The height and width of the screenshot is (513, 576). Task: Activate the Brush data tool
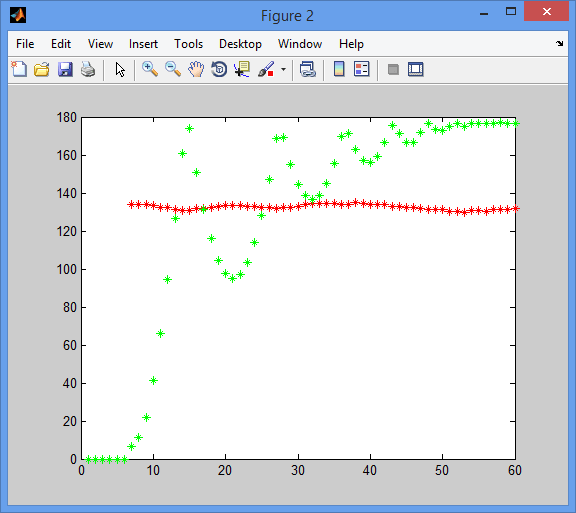pyautogui.click(x=266, y=69)
